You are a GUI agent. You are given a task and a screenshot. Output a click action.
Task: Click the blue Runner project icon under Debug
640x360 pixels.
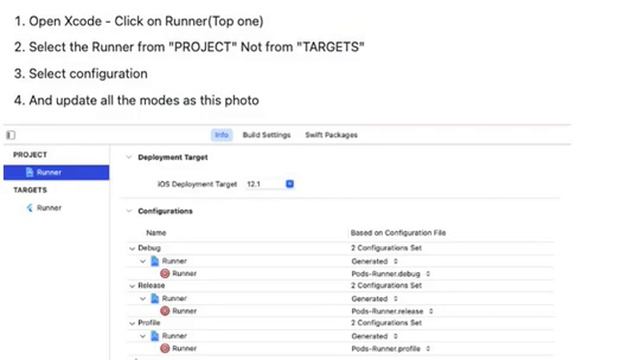(155, 261)
